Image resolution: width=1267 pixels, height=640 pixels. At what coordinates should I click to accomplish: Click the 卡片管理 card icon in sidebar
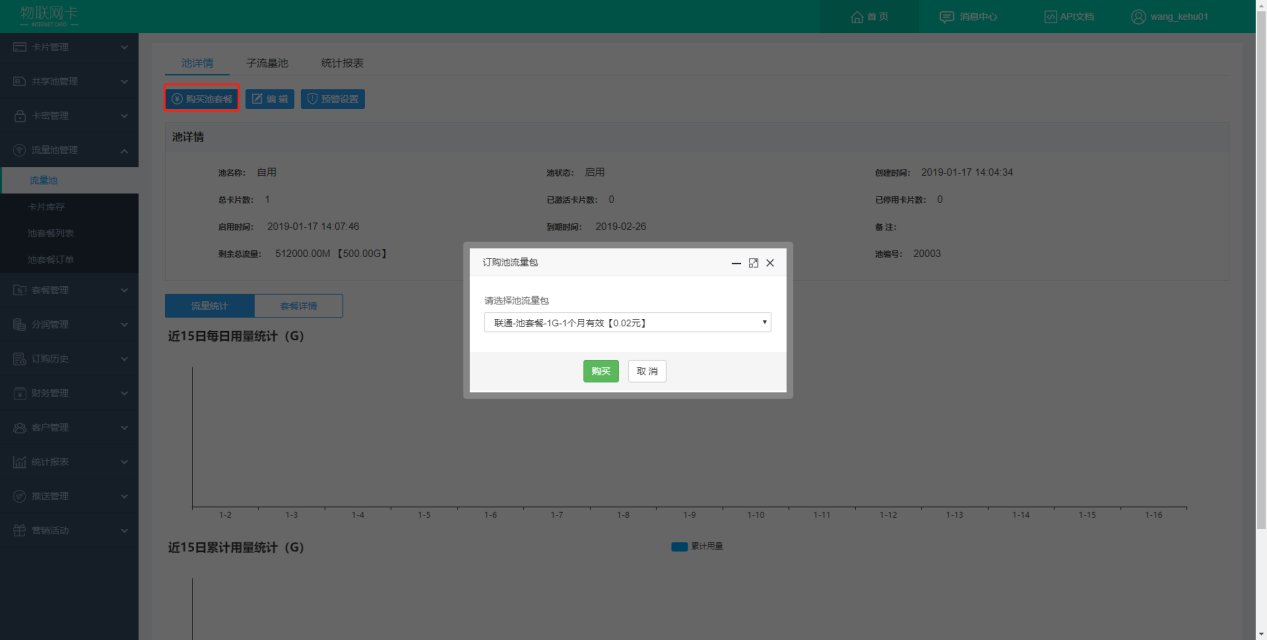[19, 47]
